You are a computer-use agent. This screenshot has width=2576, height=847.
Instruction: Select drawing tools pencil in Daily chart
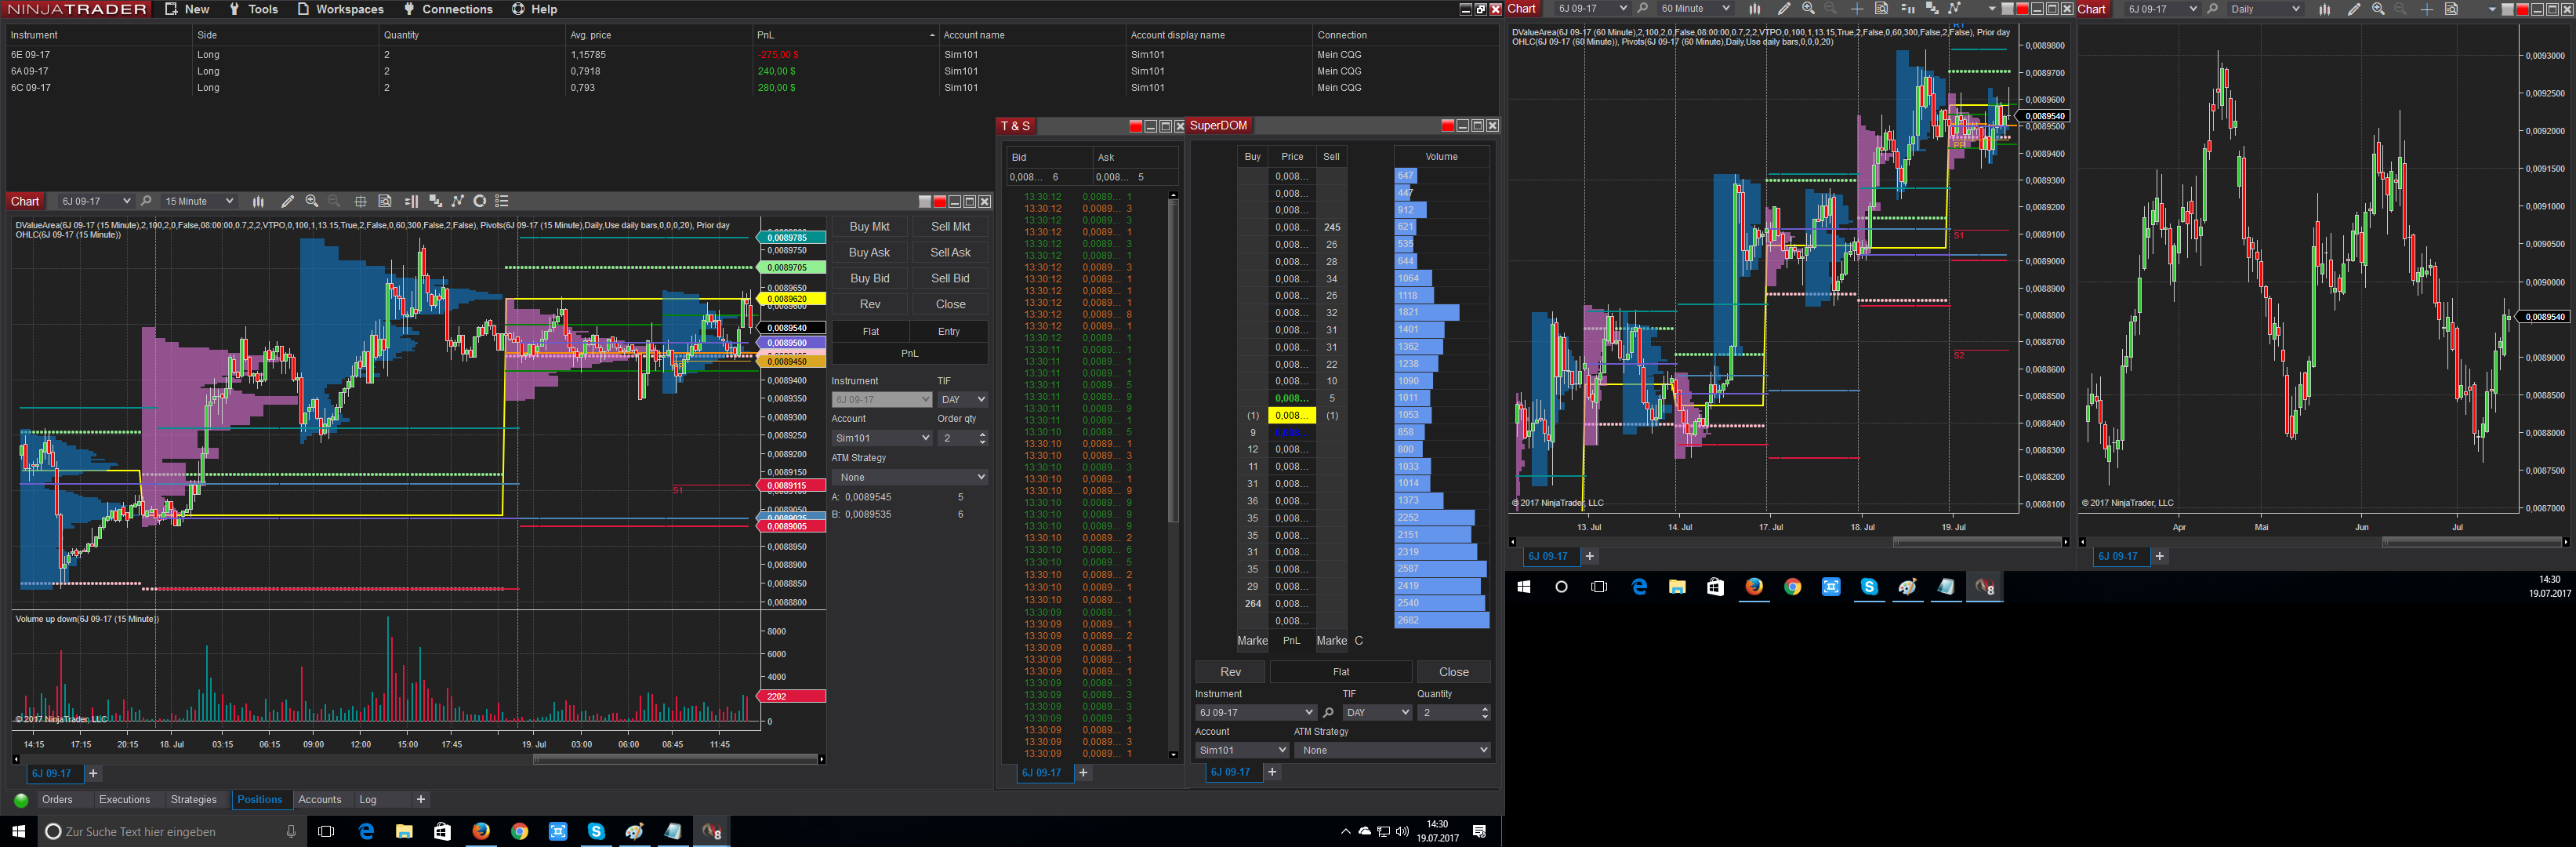tap(2354, 9)
